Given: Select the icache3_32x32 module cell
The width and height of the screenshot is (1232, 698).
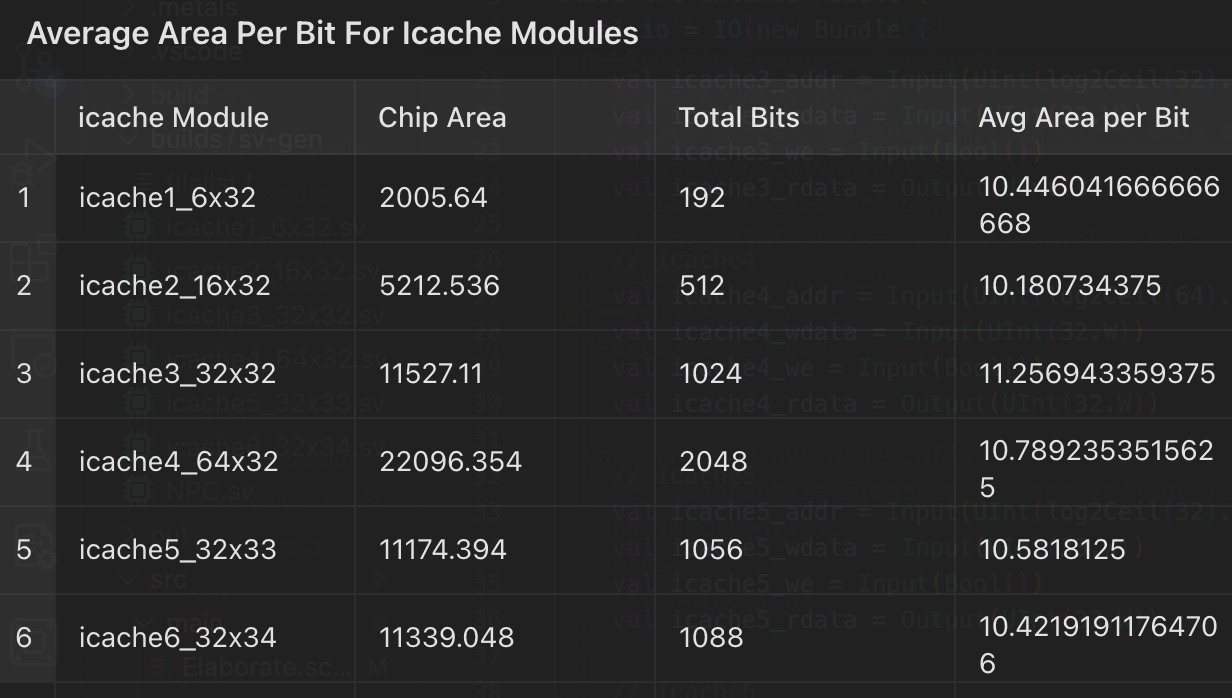Looking at the screenshot, I should (x=177, y=374).
